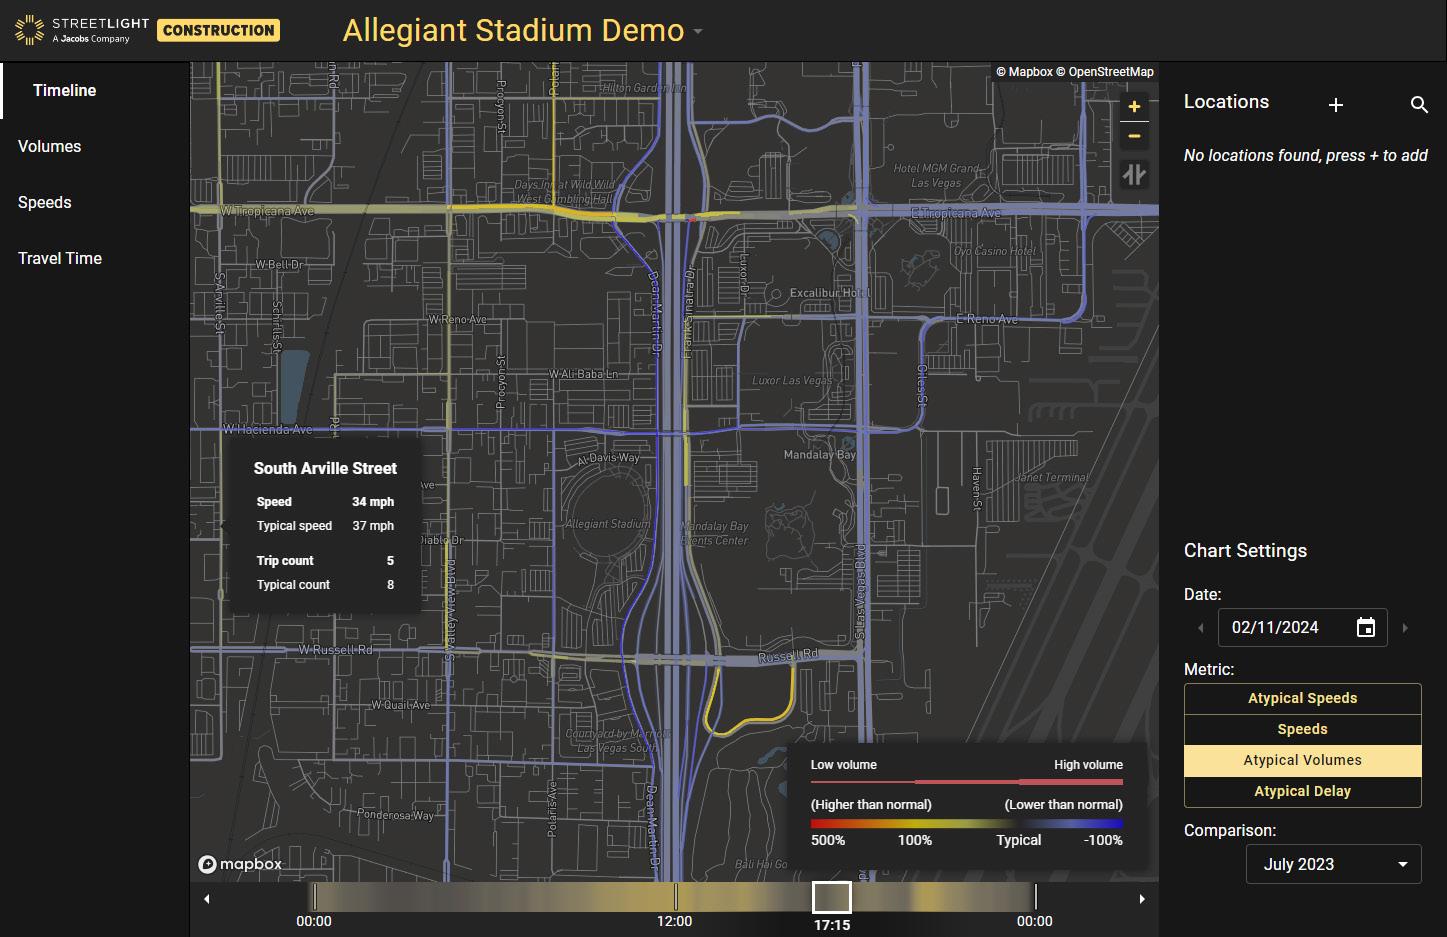Viewport: 1447px width, 937px height.
Task: Click the W Russell Rd street label
Action: 336,650
